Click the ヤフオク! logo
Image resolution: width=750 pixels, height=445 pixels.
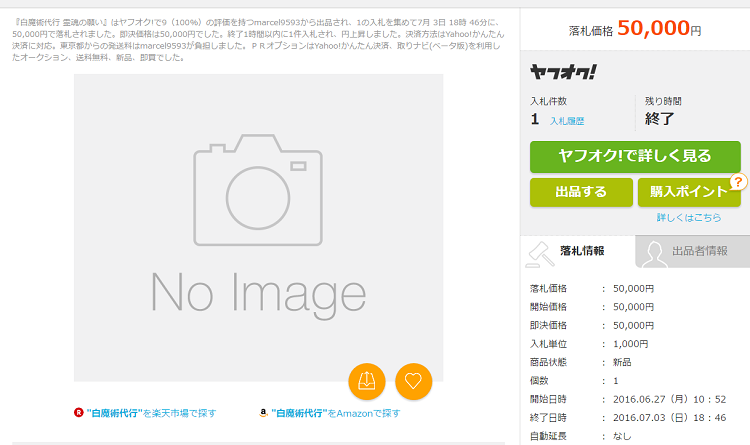click(563, 72)
